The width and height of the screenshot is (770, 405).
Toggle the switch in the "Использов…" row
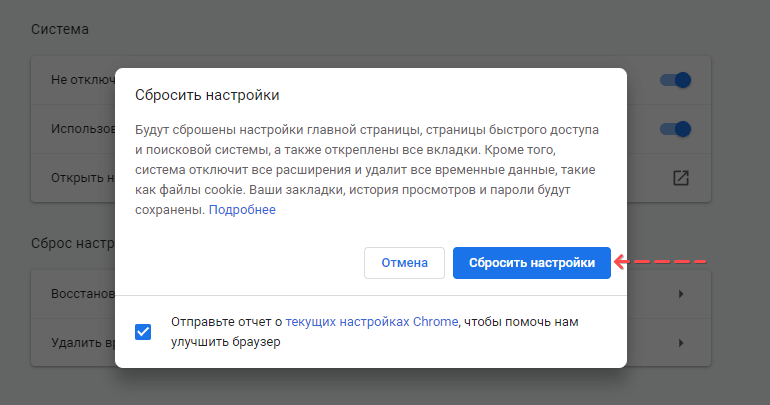pyautogui.click(x=676, y=129)
